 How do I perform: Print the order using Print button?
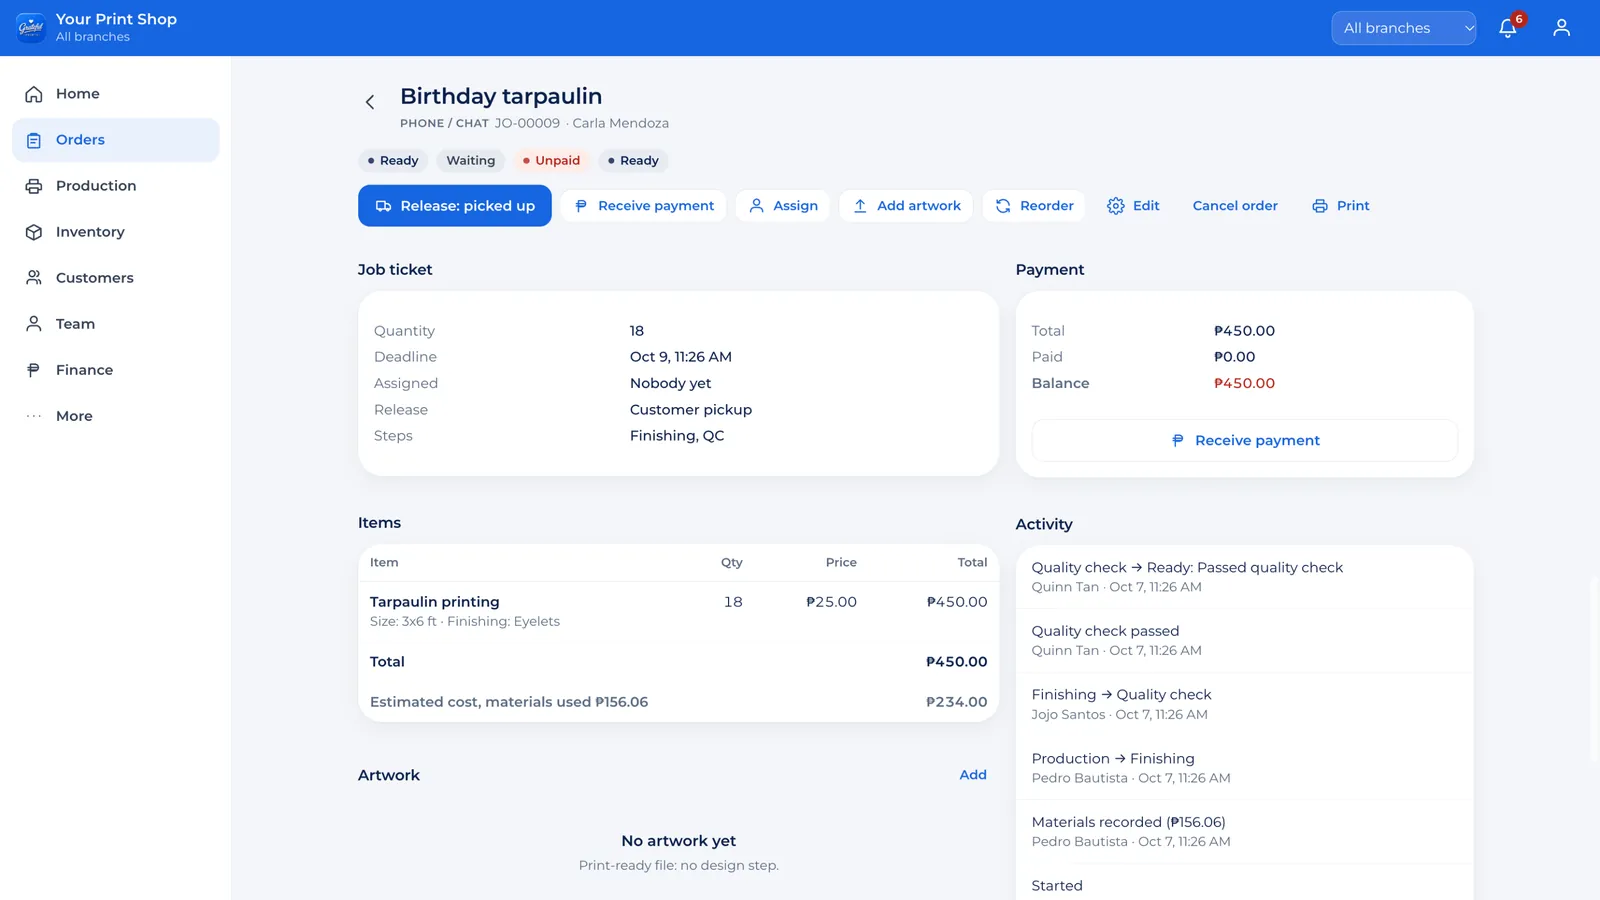pyautogui.click(x=1340, y=206)
